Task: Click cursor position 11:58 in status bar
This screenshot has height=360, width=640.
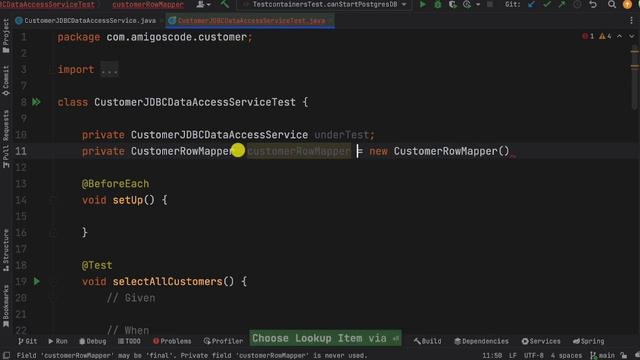Action: [492, 356]
